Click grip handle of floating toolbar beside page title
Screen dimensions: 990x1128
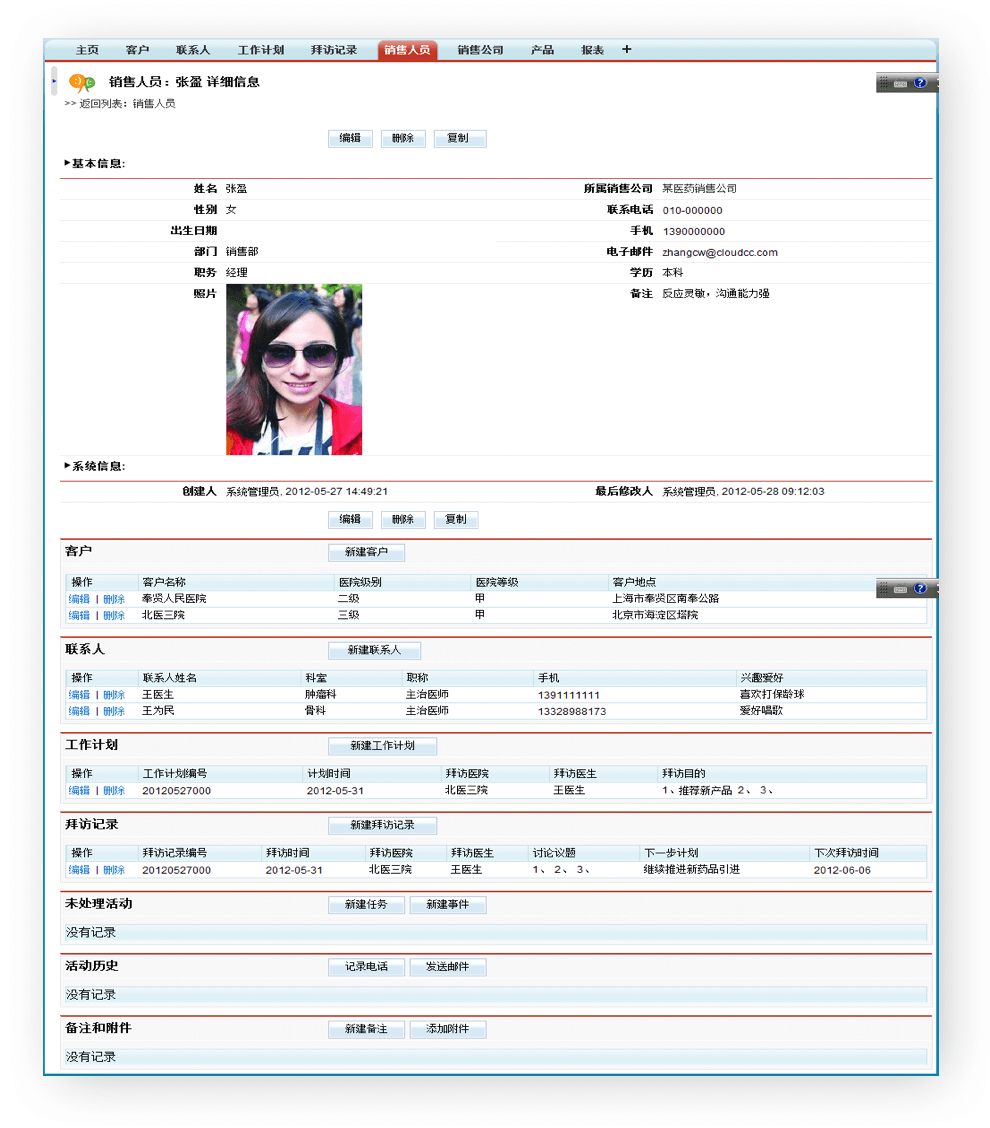point(884,83)
